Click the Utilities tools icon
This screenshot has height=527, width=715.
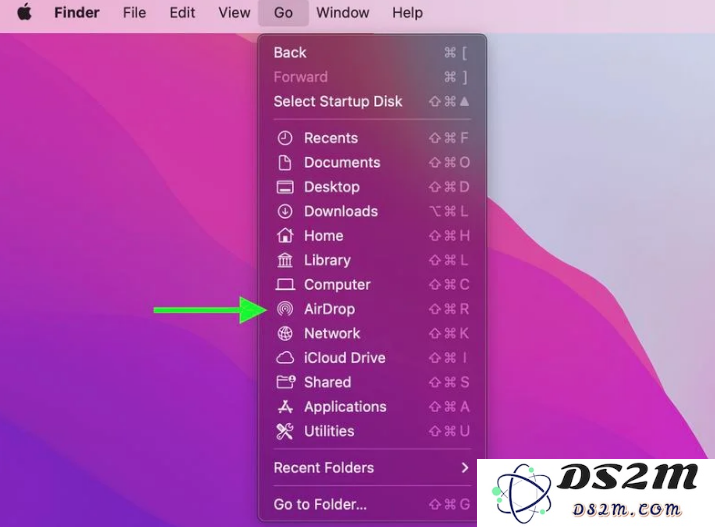pos(285,431)
